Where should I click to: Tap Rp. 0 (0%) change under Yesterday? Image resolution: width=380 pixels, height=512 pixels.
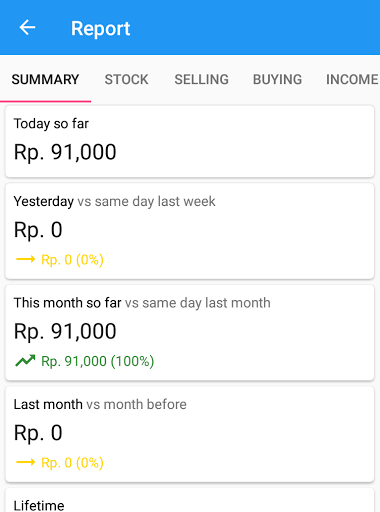click(x=72, y=260)
